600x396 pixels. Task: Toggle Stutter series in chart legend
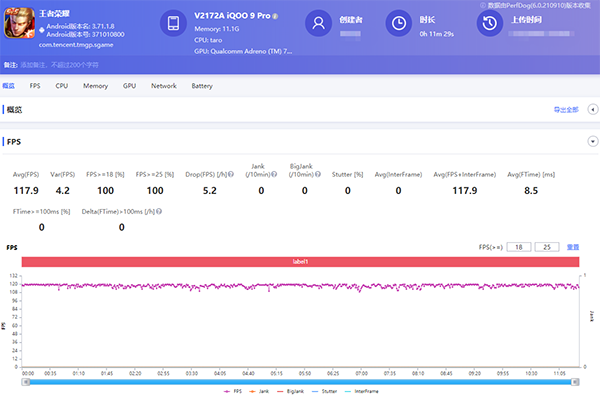[x=324, y=391]
